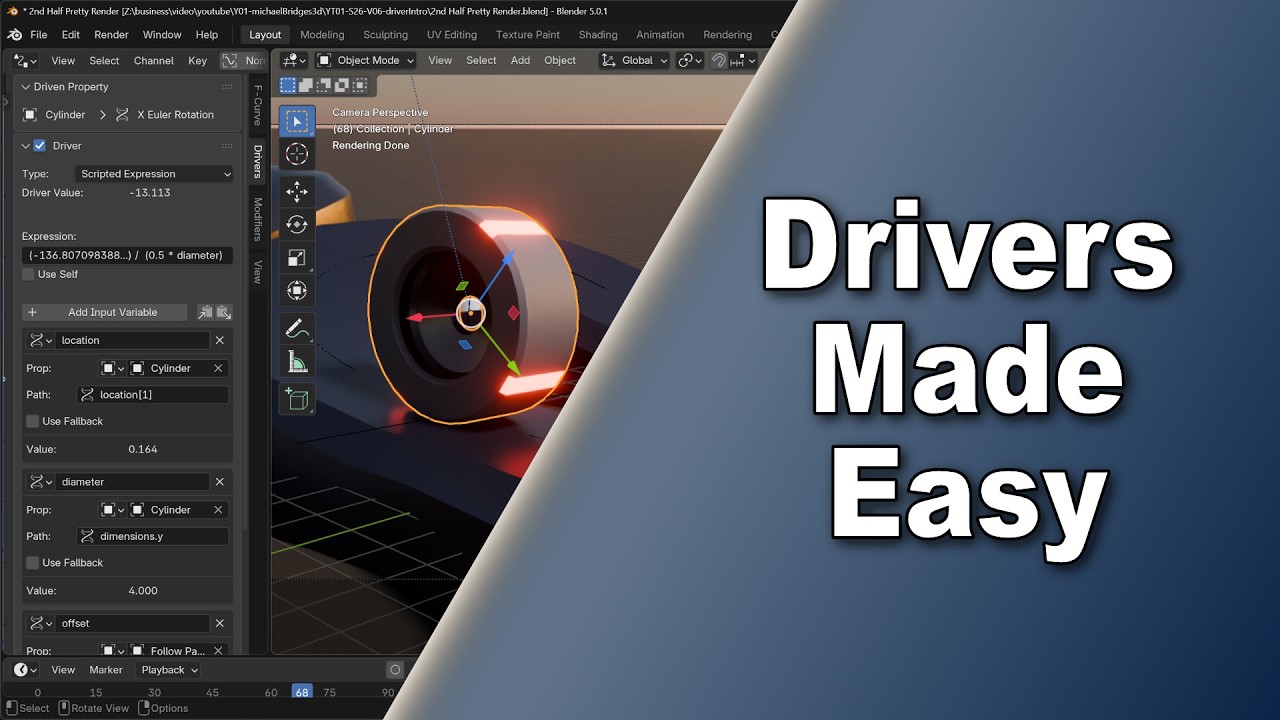This screenshot has height=720, width=1280.
Task: Open the driver Type Scripted Expression dropdown
Action: tap(155, 174)
